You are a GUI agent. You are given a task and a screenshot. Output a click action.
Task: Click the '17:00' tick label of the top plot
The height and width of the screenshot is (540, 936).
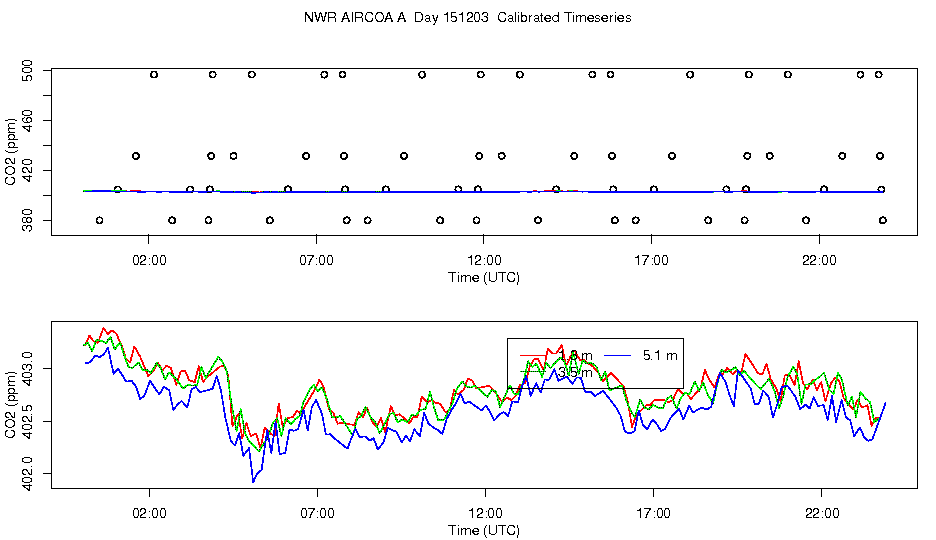(651, 260)
